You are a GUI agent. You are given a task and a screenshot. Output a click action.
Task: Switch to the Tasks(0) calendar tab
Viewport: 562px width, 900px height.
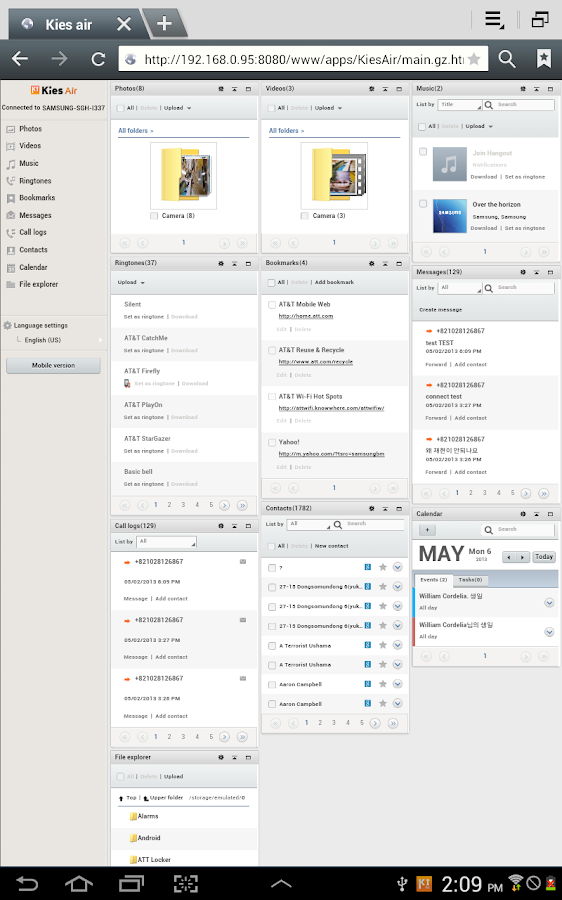pos(470,580)
